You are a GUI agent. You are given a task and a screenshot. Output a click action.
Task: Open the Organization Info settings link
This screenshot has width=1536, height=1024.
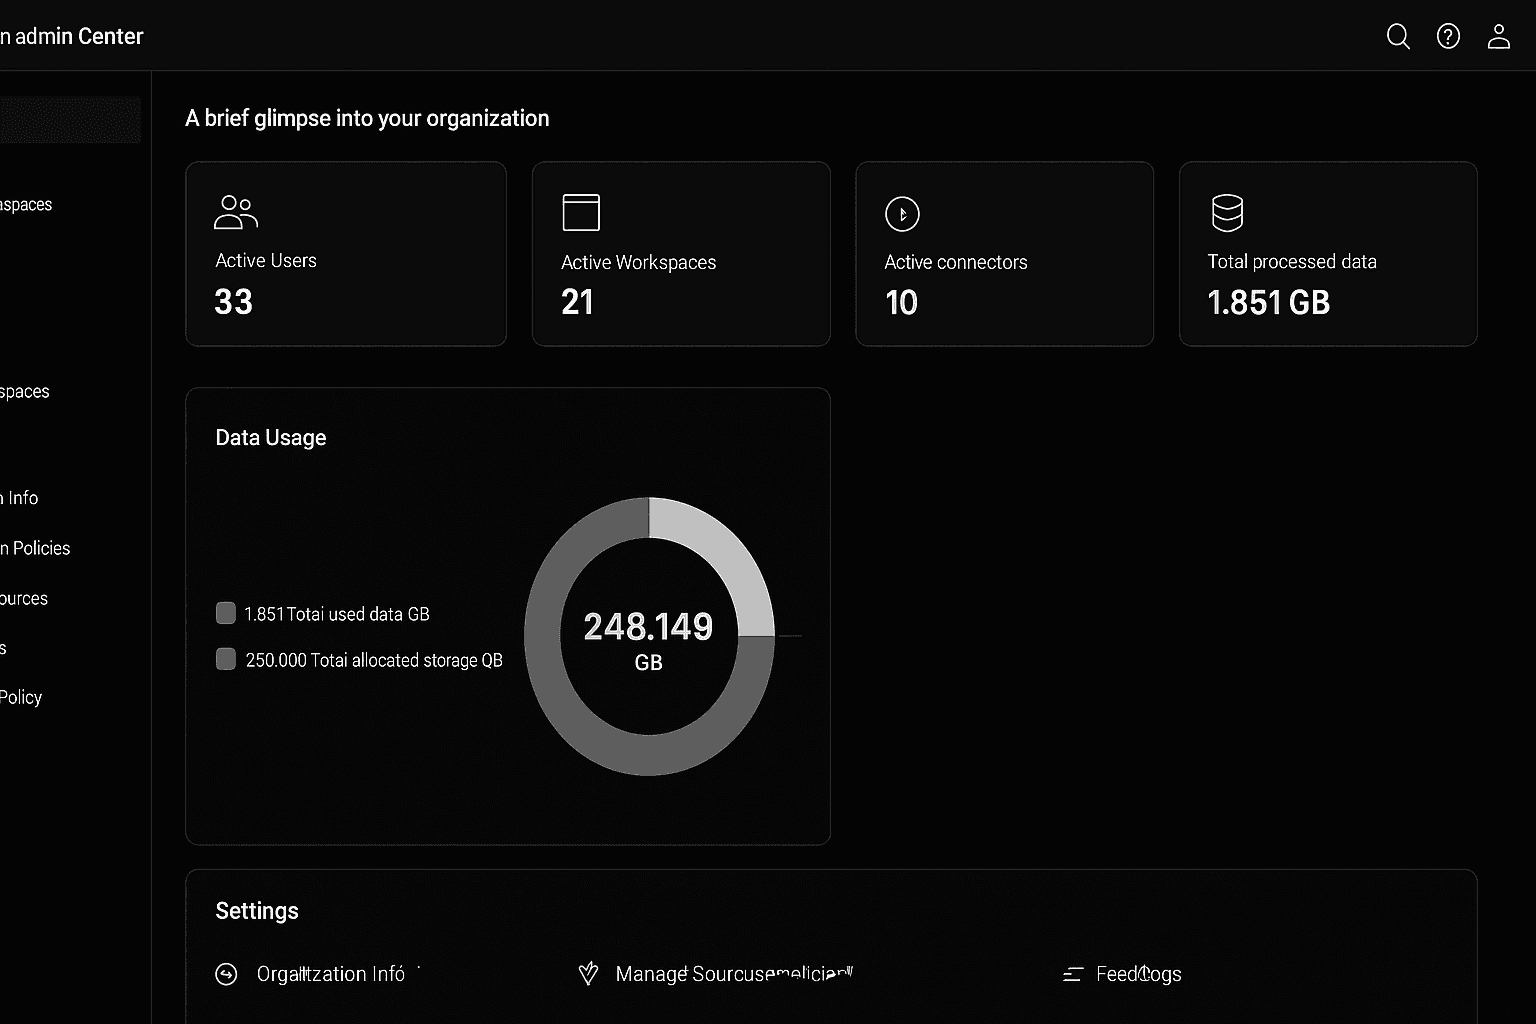pyautogui.click(x=330, y=974)
